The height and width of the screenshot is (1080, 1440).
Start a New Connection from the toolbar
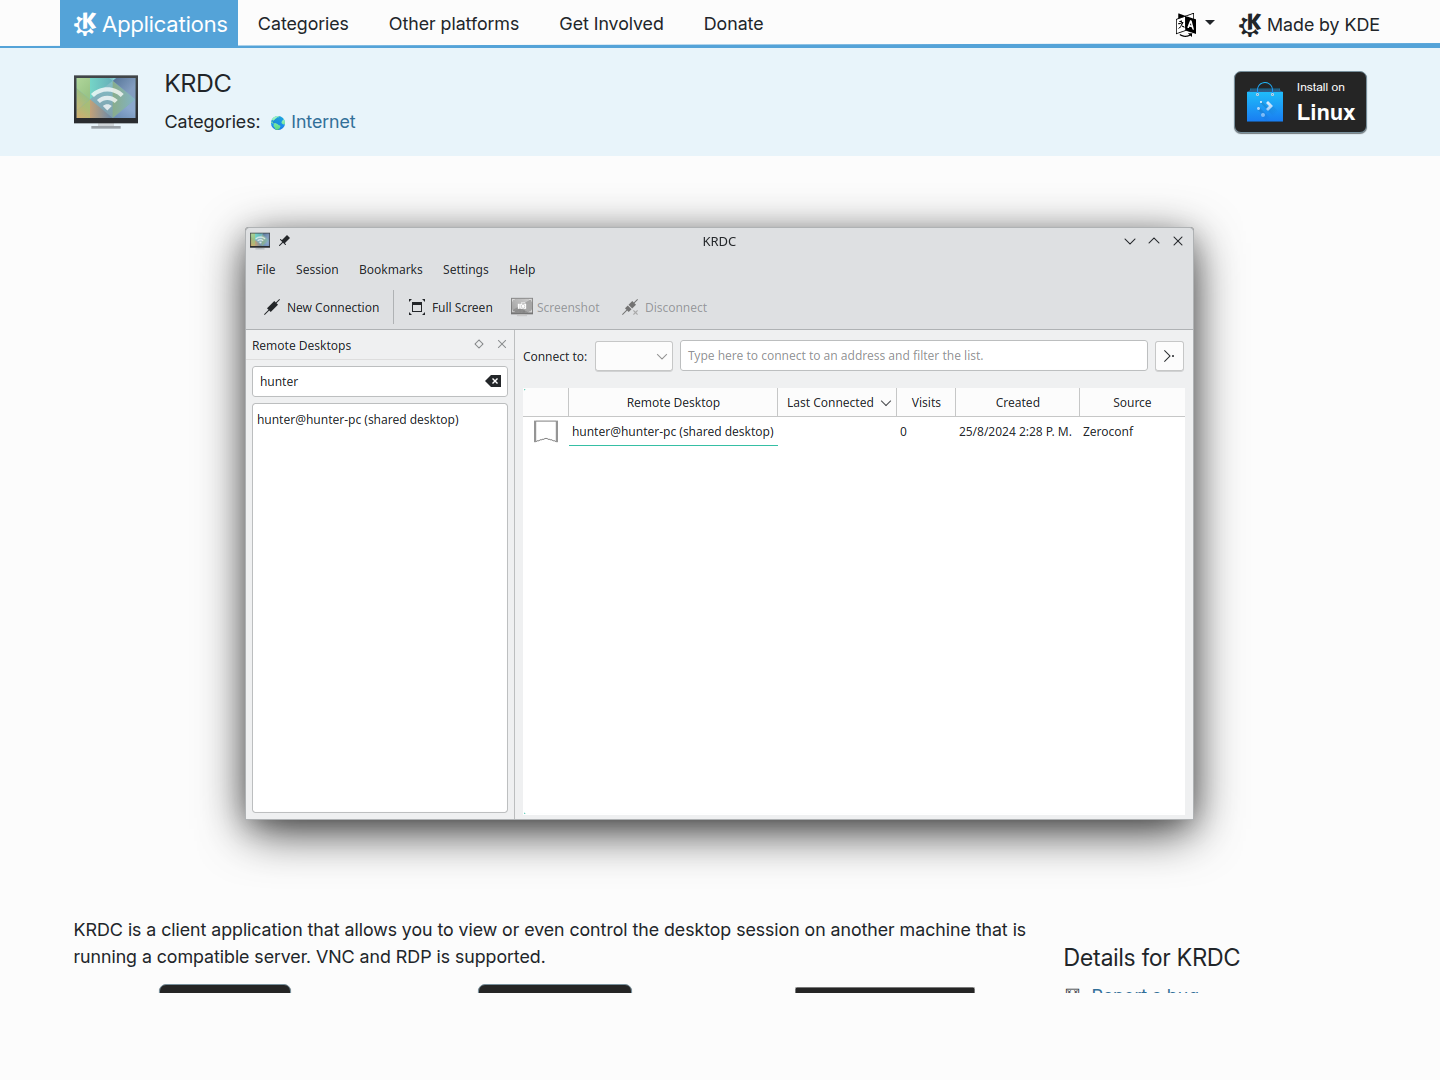321,308
